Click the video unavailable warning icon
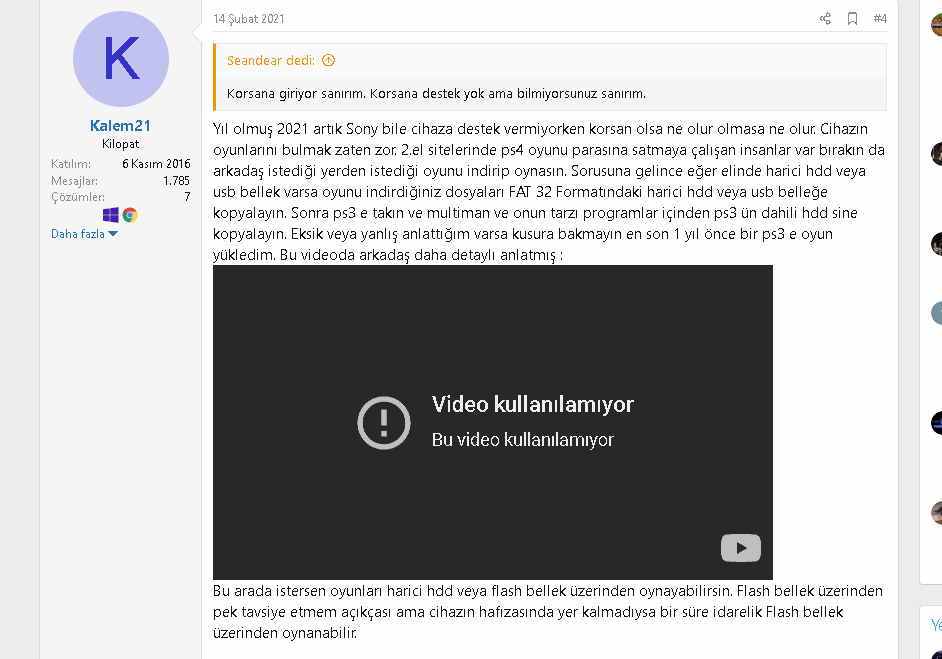Viewport: 942px width, 659px height. pos(384,422)
